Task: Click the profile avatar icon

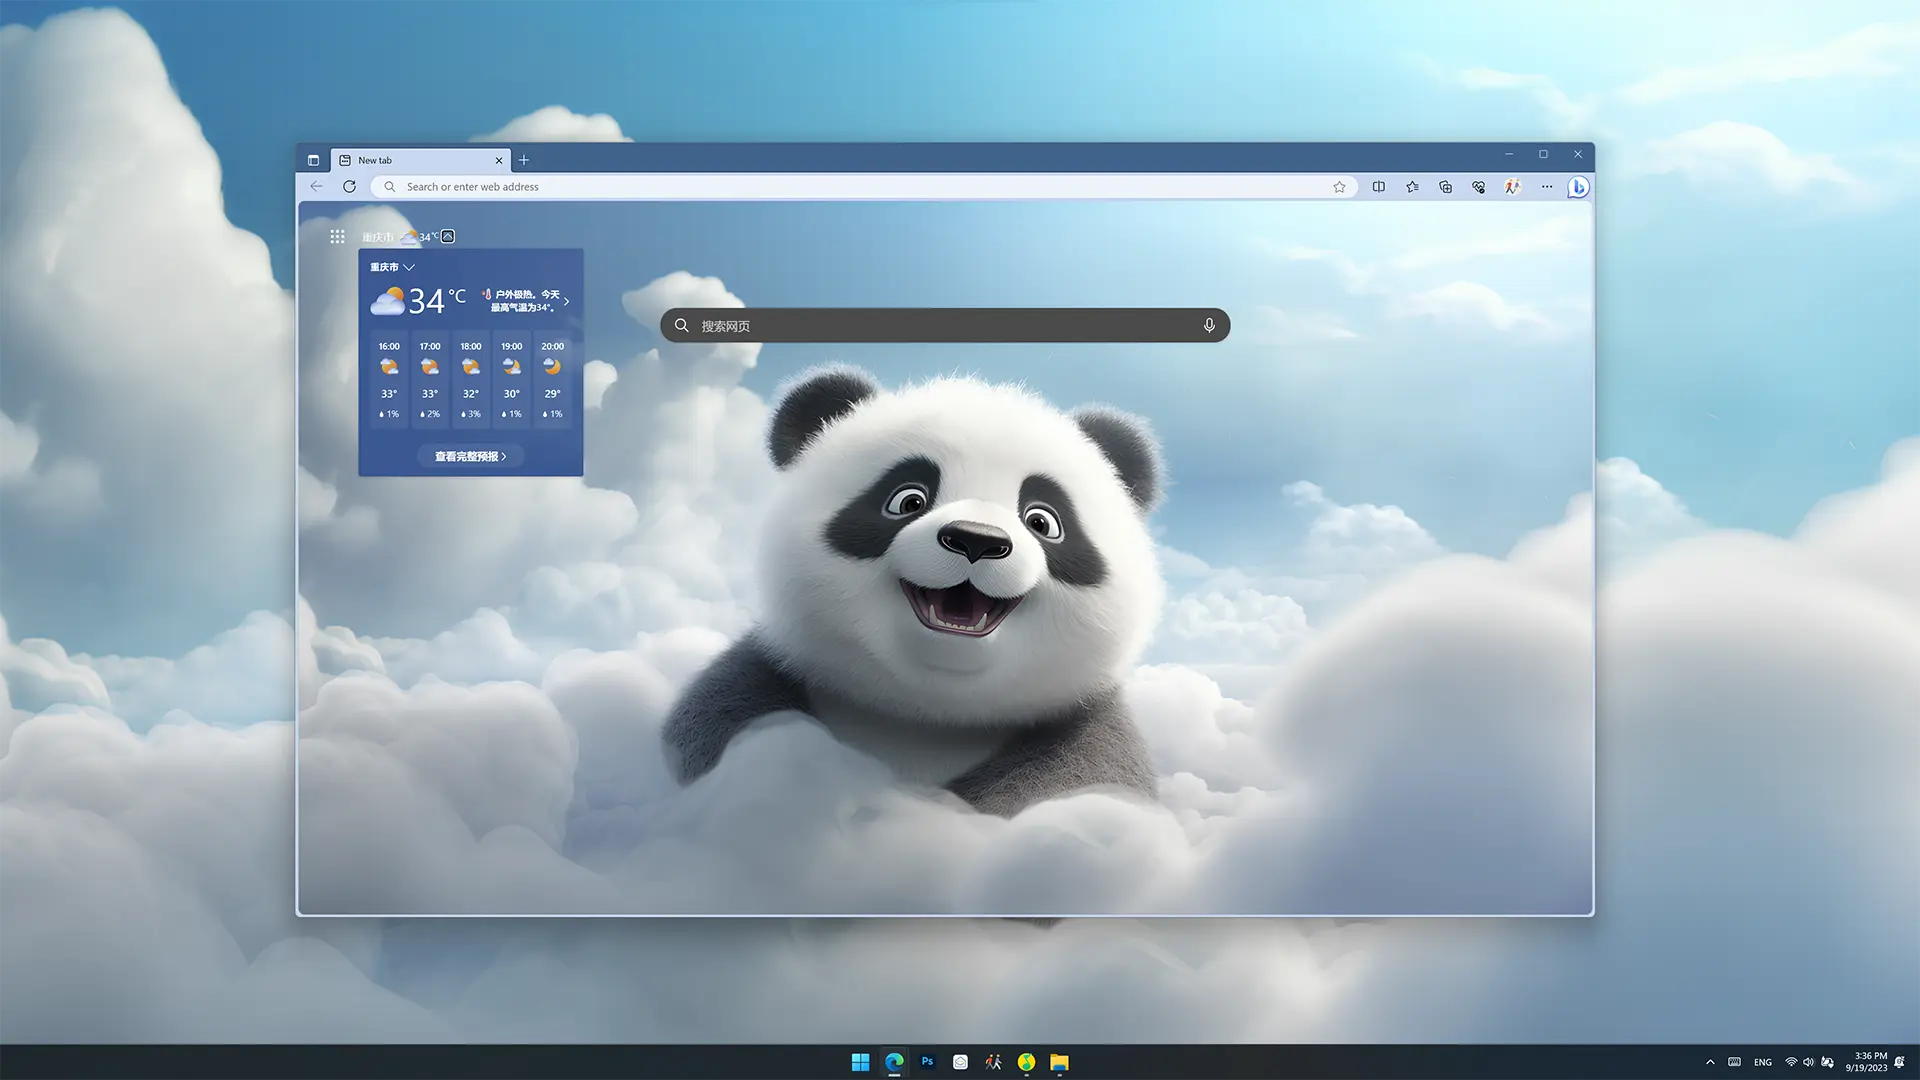Action: click(x=1512, y=187)
